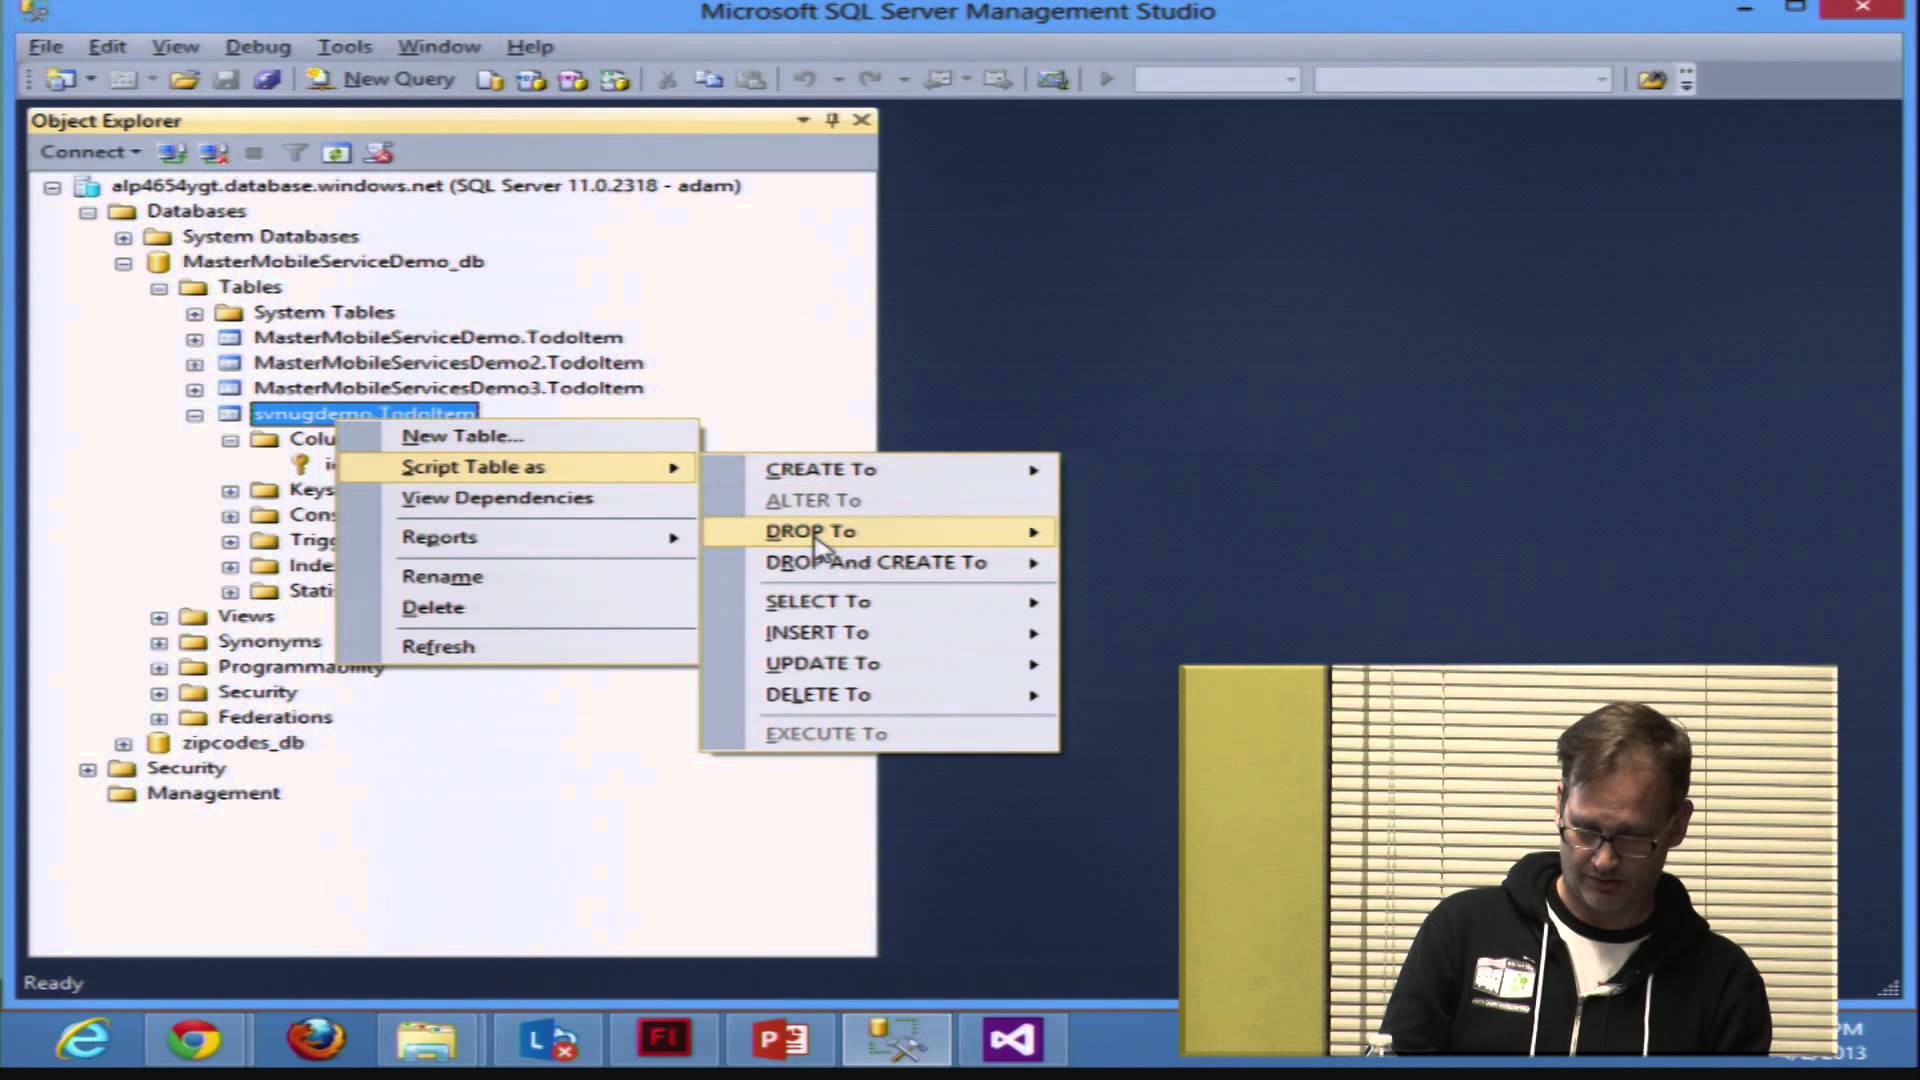1920x1080 pixels.
Task: Click the New Query toolbar button
Action: click(380, 79)
